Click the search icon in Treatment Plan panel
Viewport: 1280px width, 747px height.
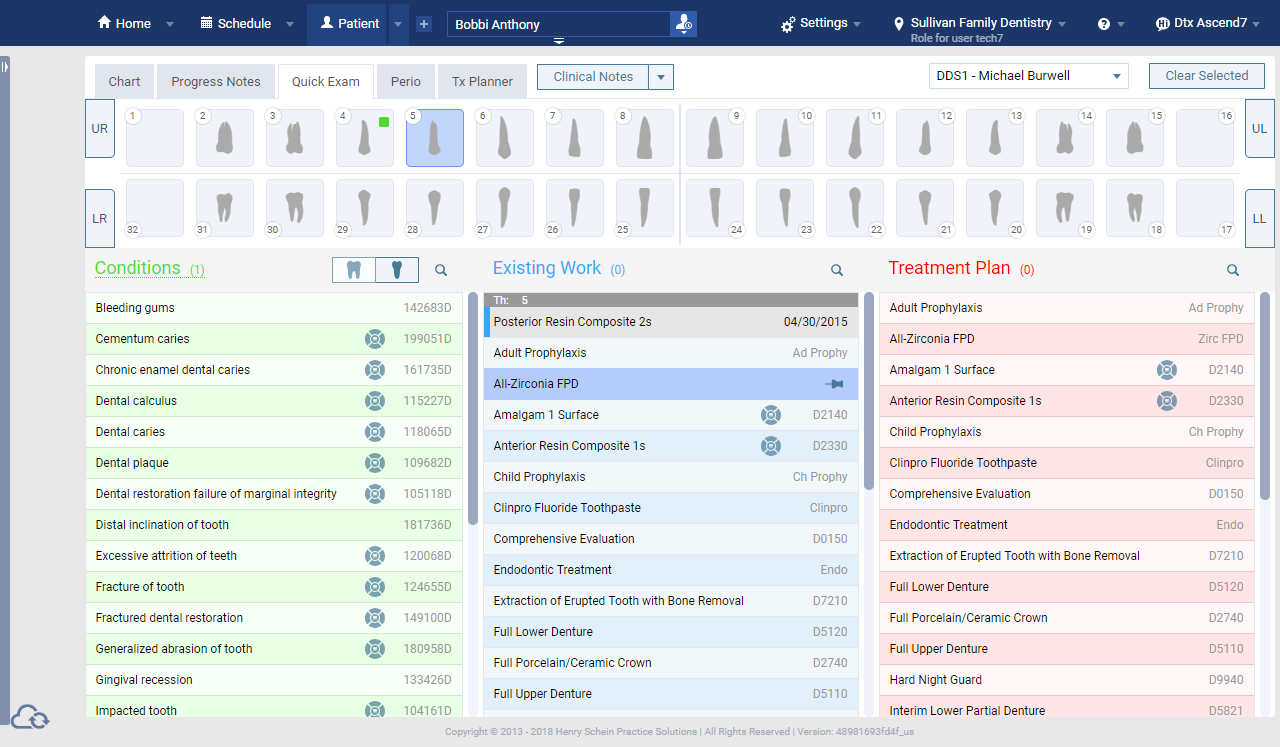pos(1233,270)
